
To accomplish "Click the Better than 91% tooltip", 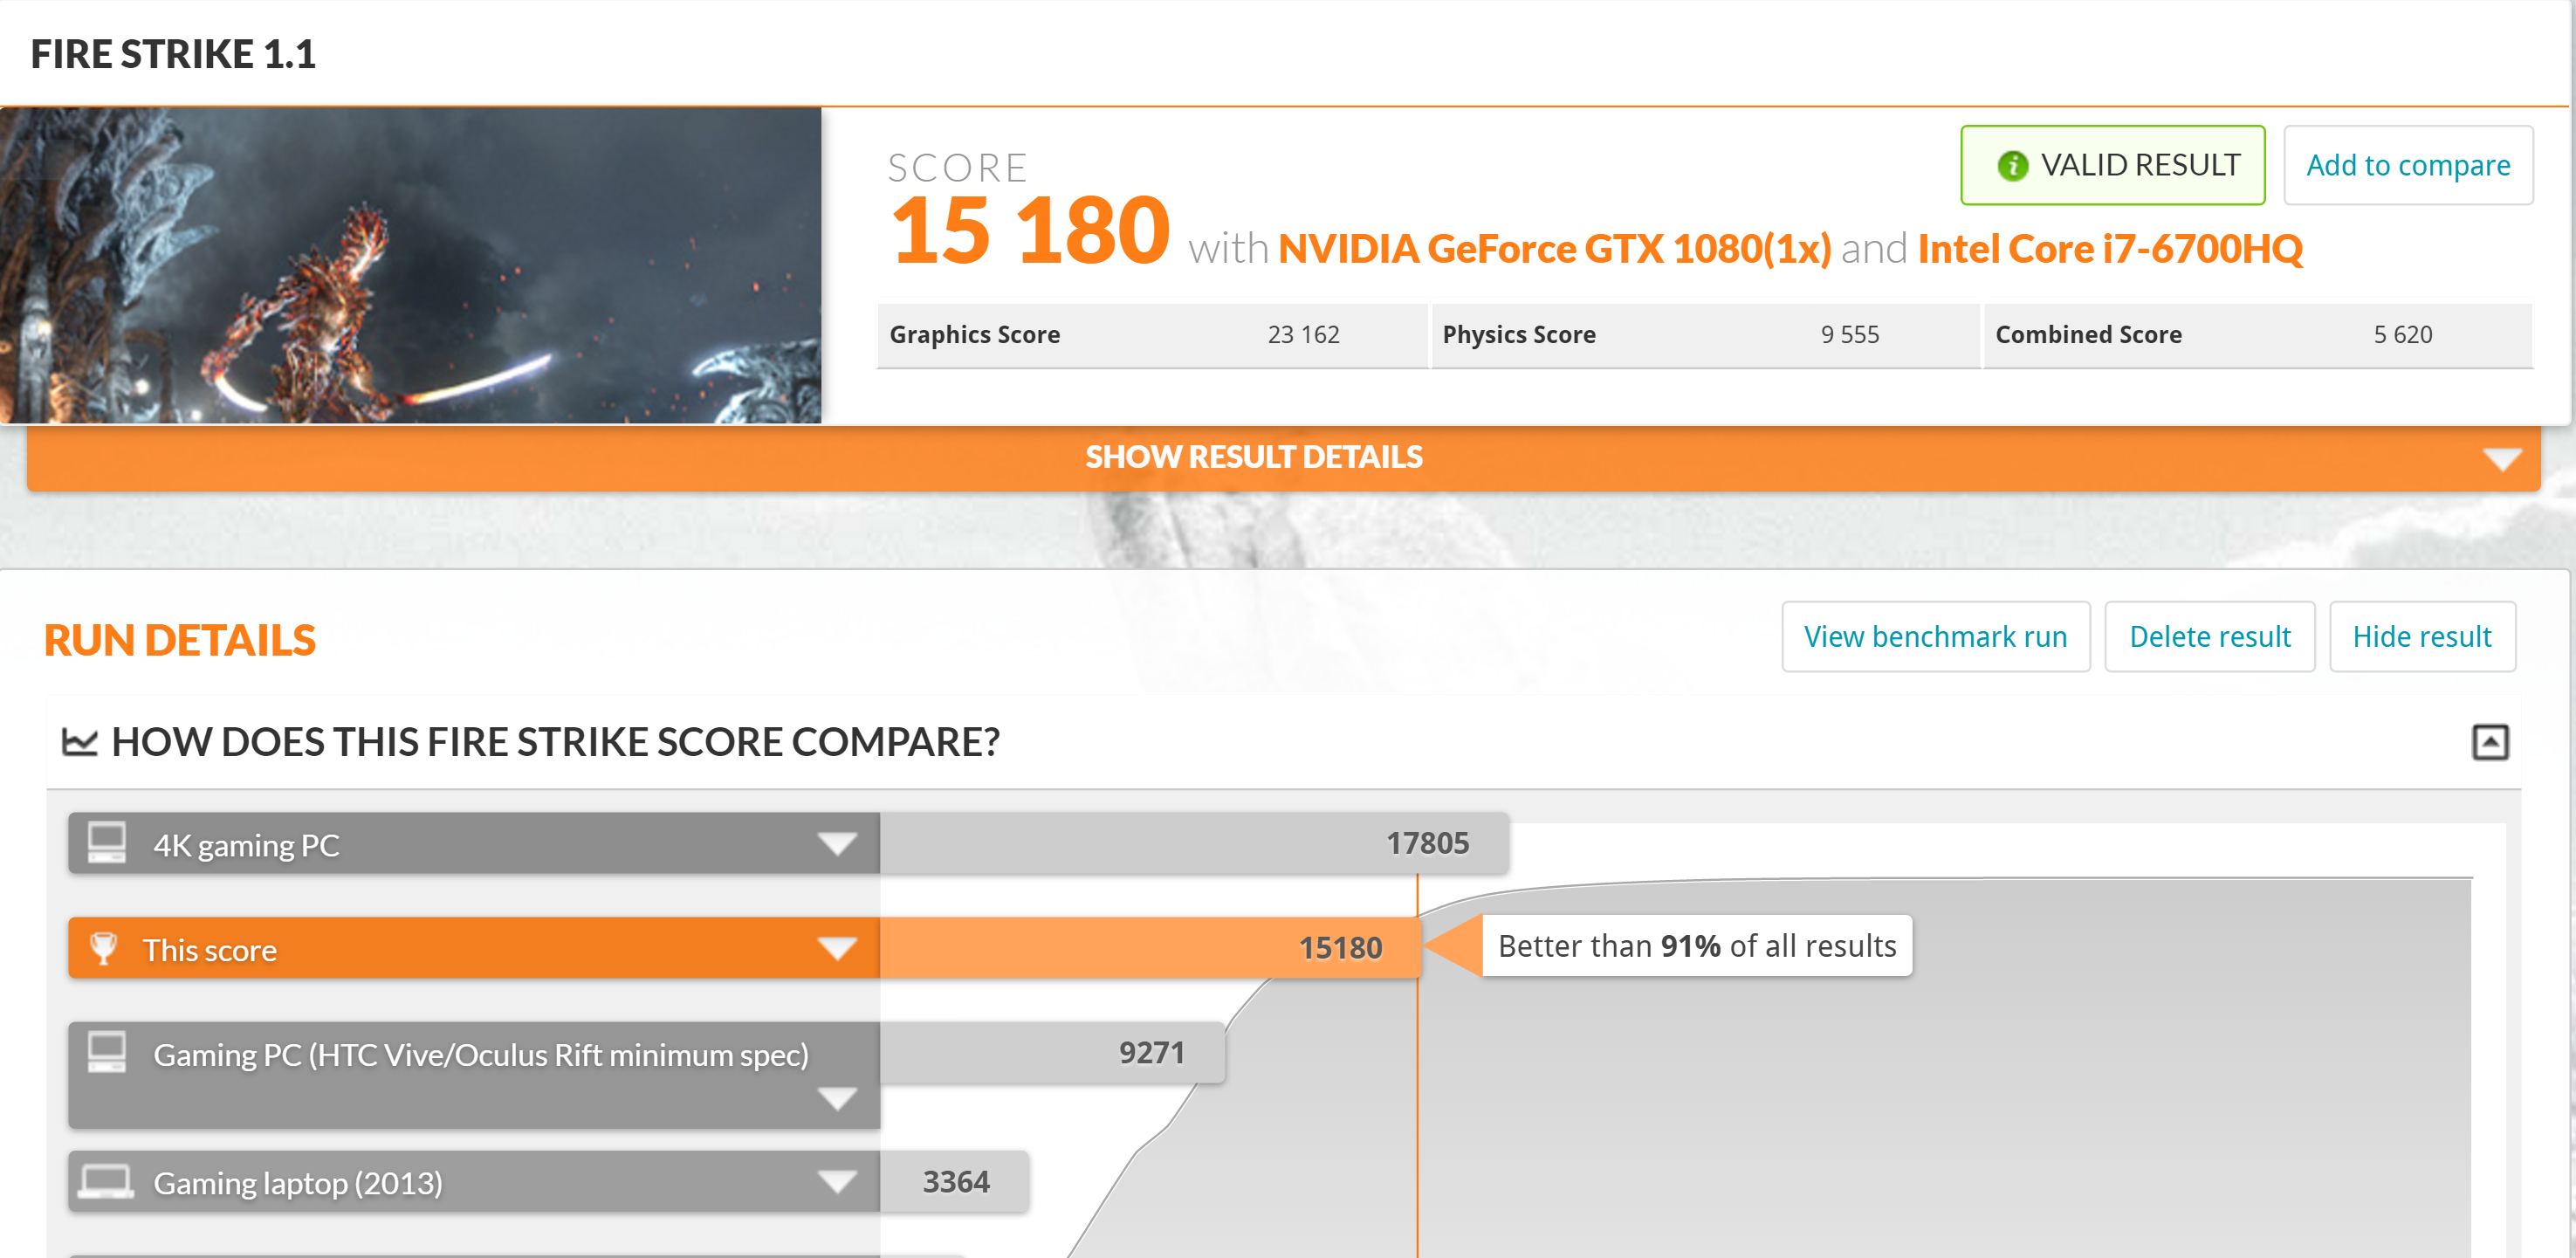I will click(x=1696, y=946).
